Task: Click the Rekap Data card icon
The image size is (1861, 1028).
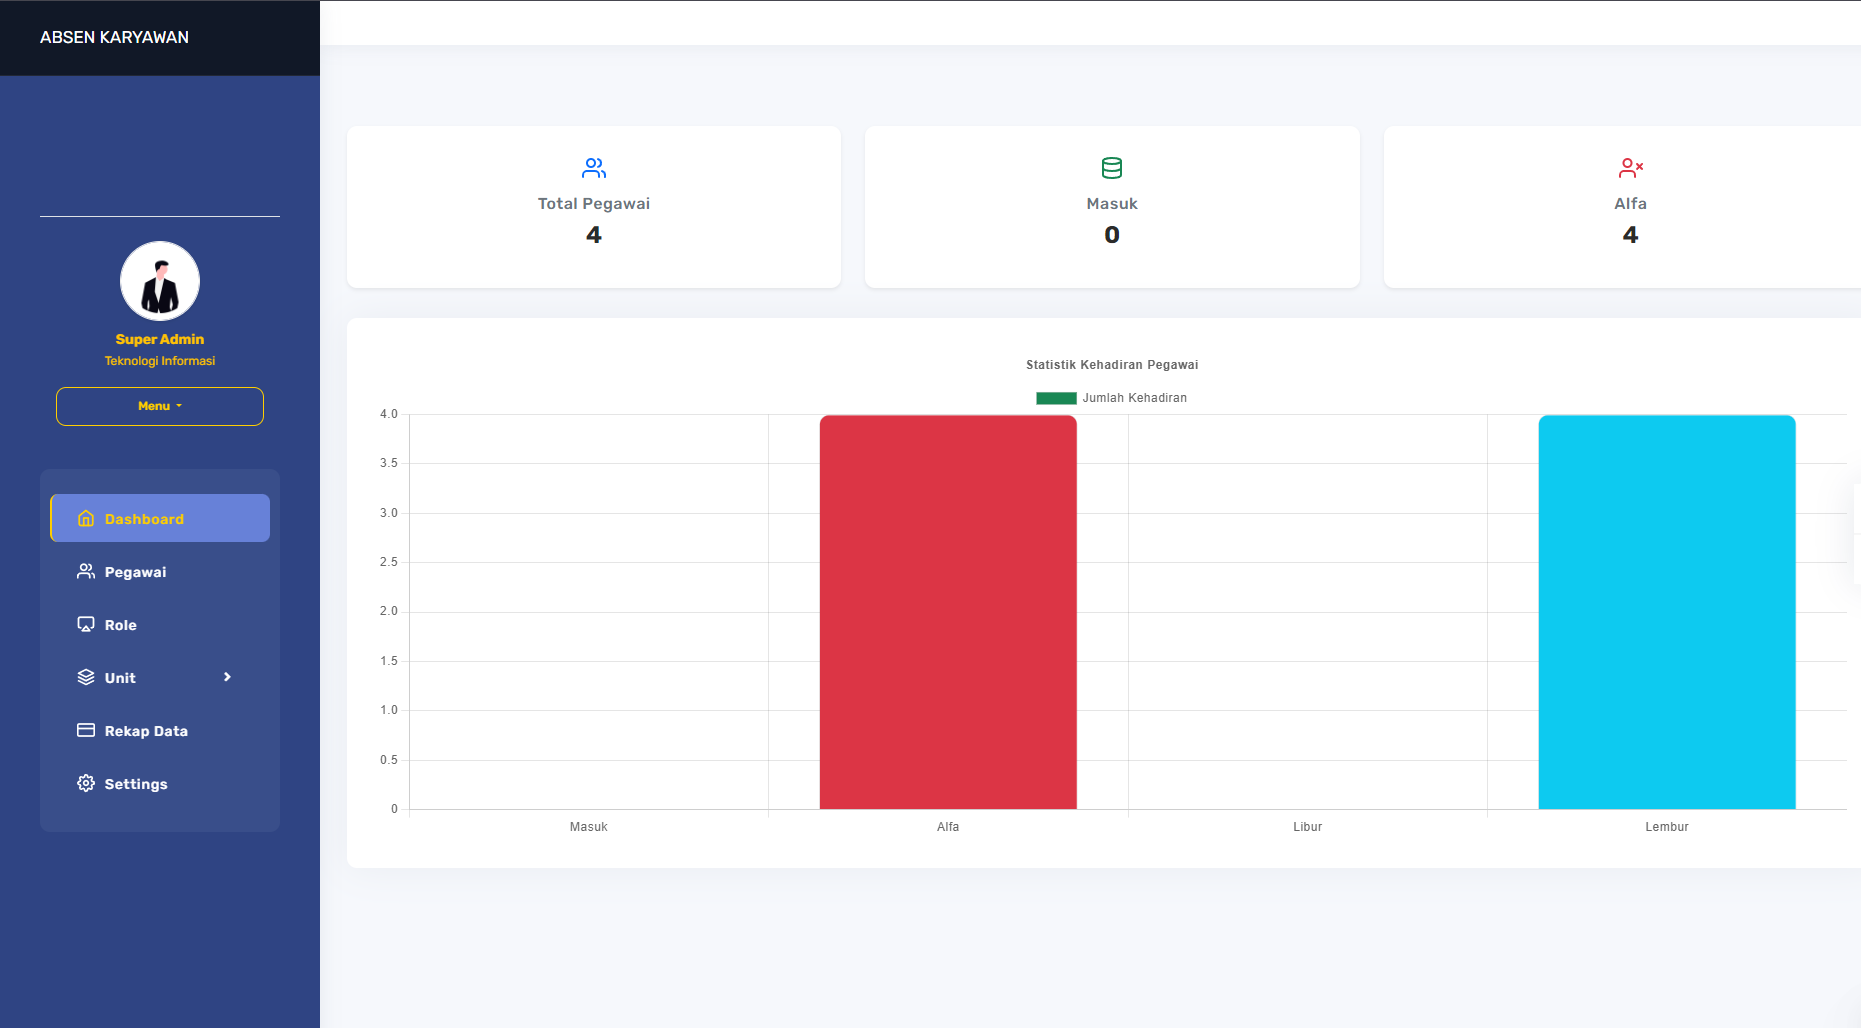Action: tap(86, 730)
